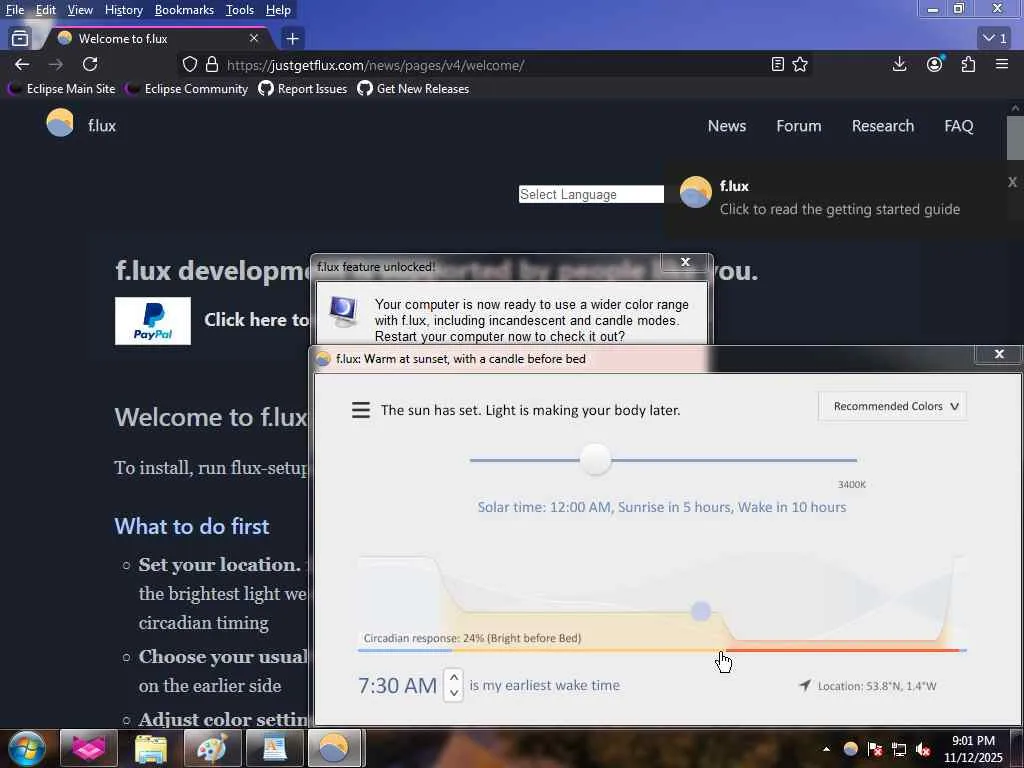
Task: Expand the Recommended Colors dropdown
Action: [x=892, y=406]
